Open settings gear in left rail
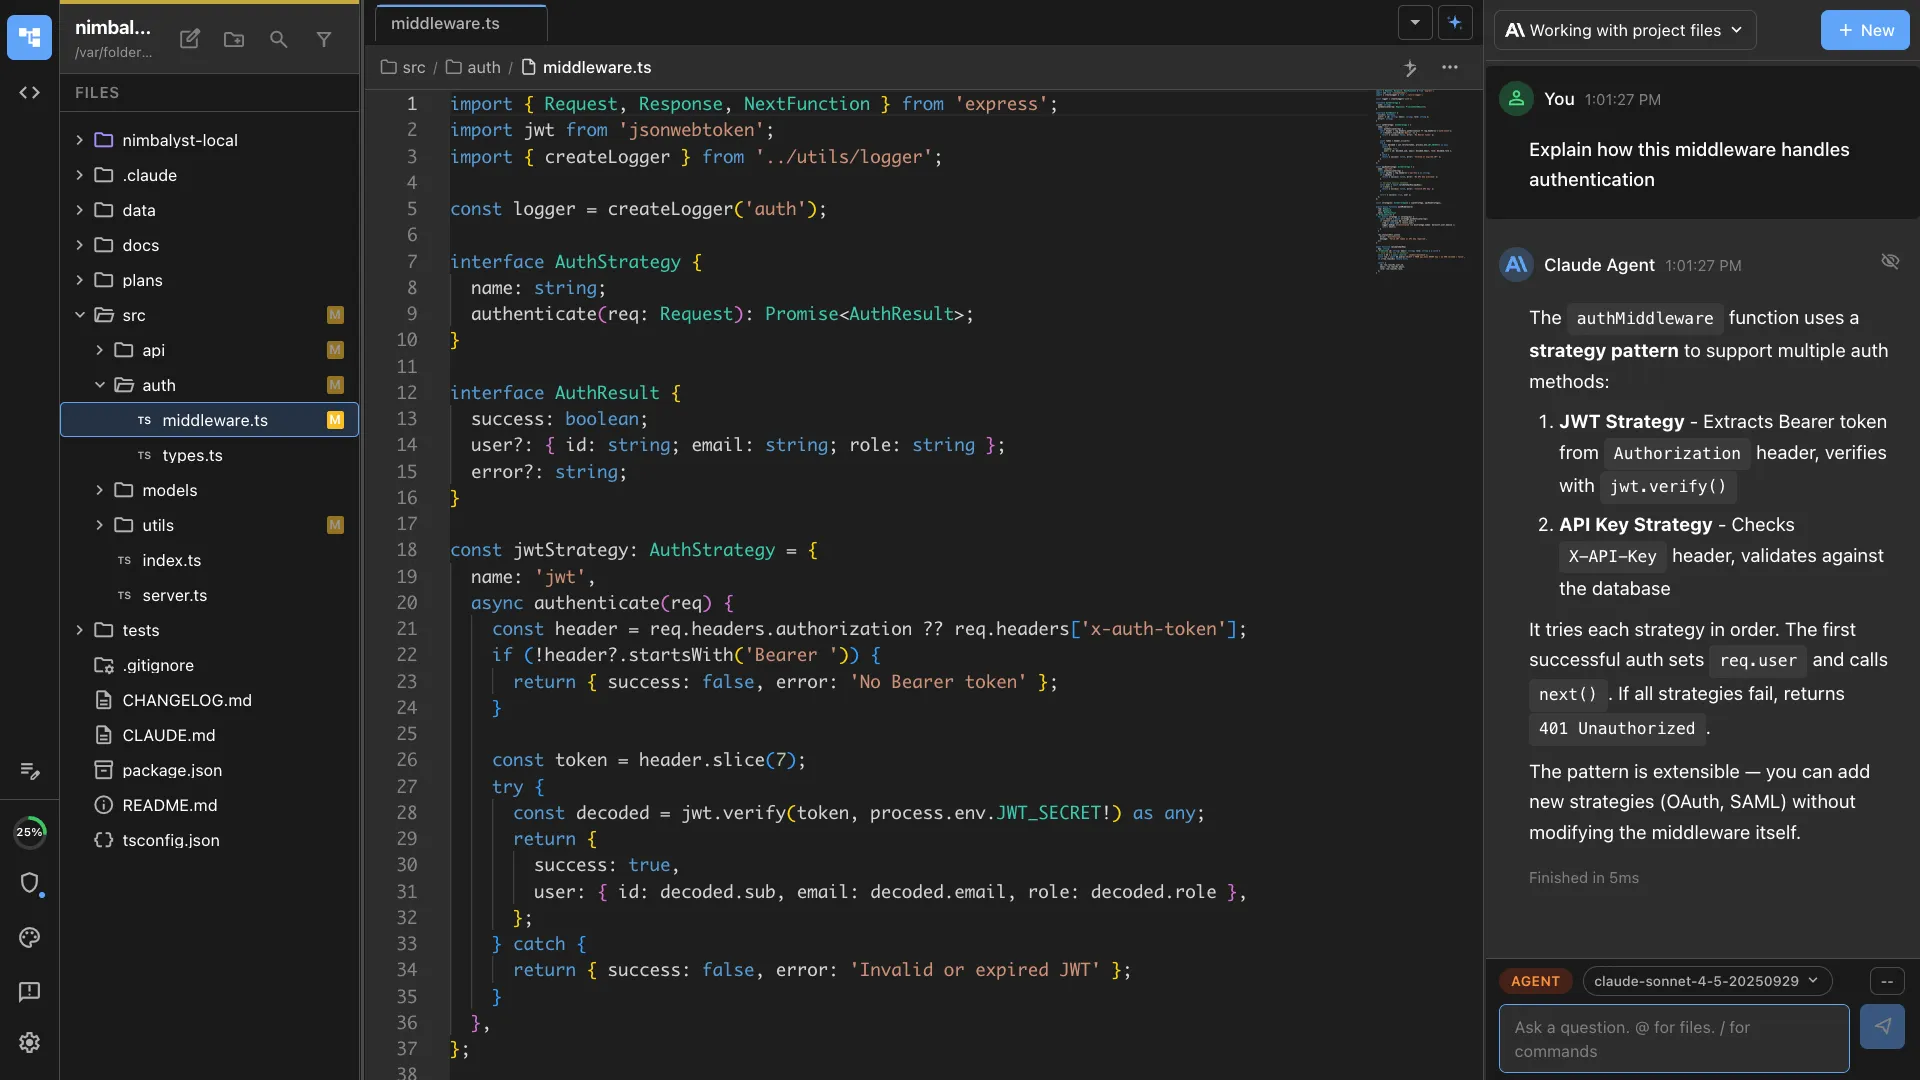This screenshot has width=1920, height=1080. 29,1042
